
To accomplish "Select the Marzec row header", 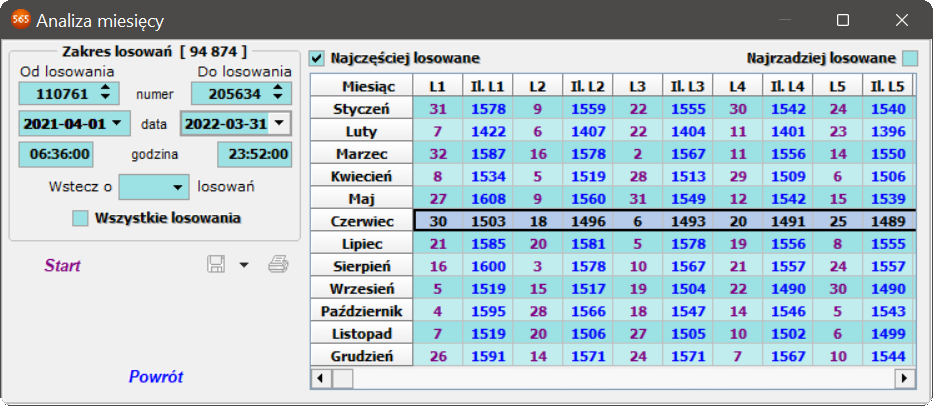I will (x=361, y=154).
